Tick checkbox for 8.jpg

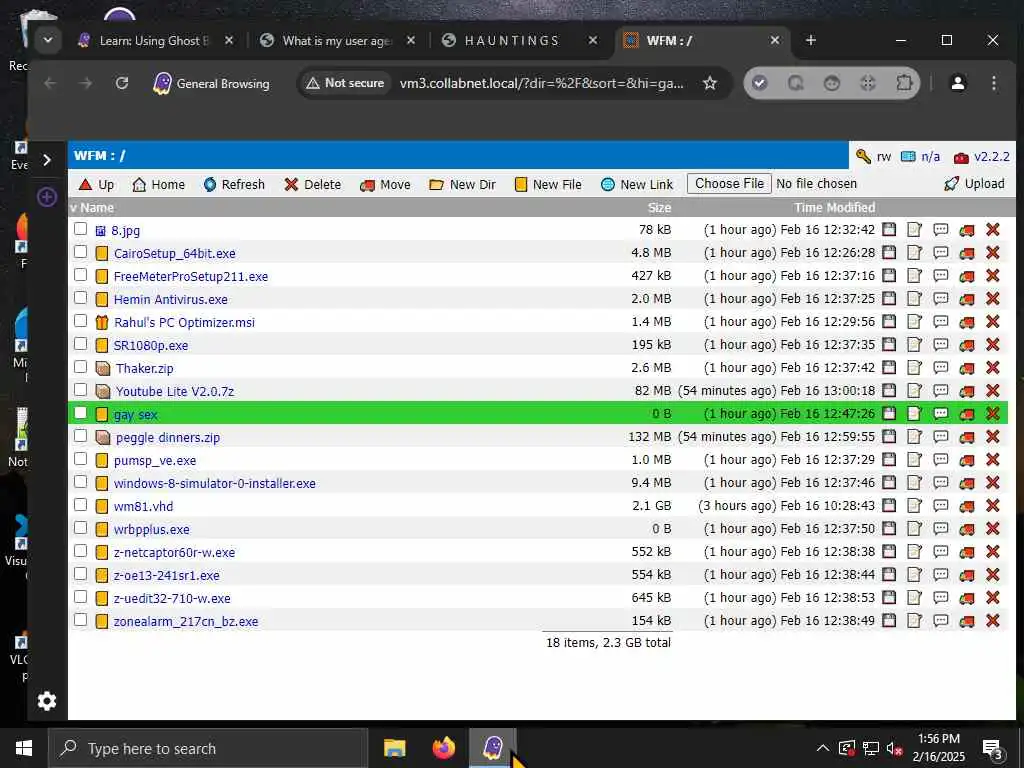[80, 229]
